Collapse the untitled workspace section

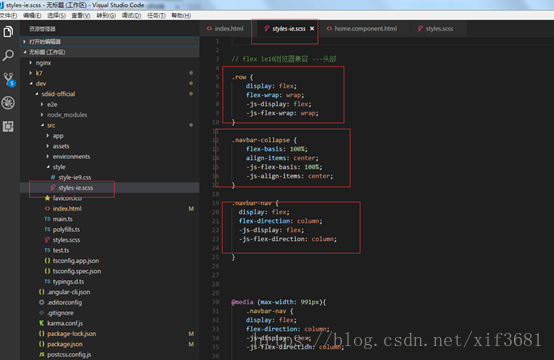110,52
